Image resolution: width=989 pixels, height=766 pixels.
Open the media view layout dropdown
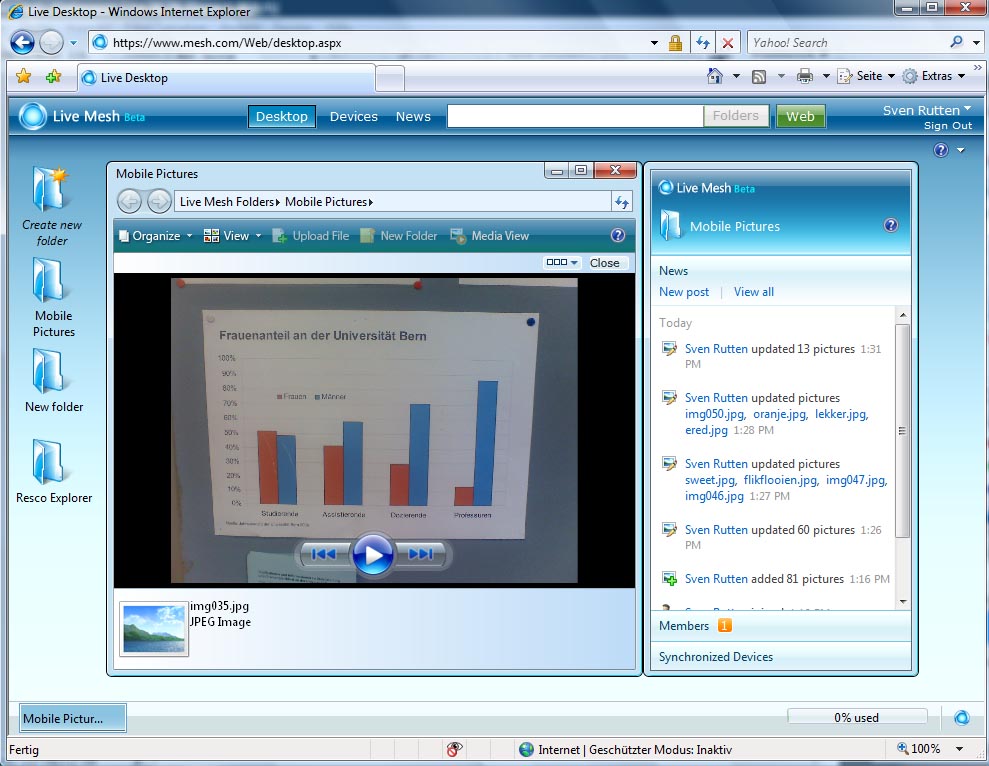pyautogui.click(x=561, y=262)
